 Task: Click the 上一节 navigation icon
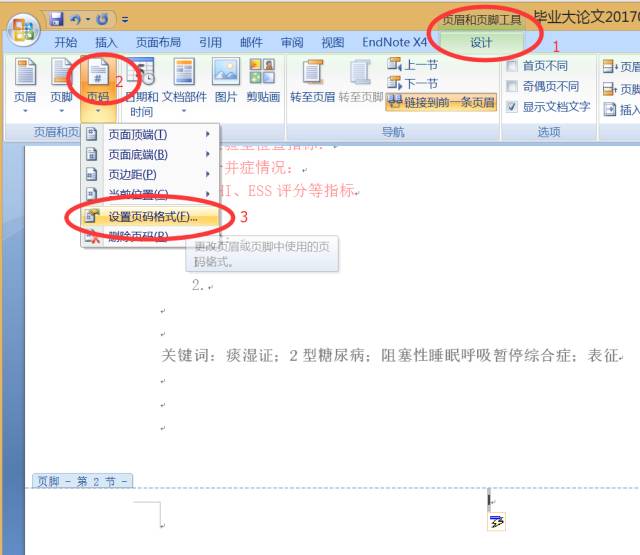(x=394, y=64)
